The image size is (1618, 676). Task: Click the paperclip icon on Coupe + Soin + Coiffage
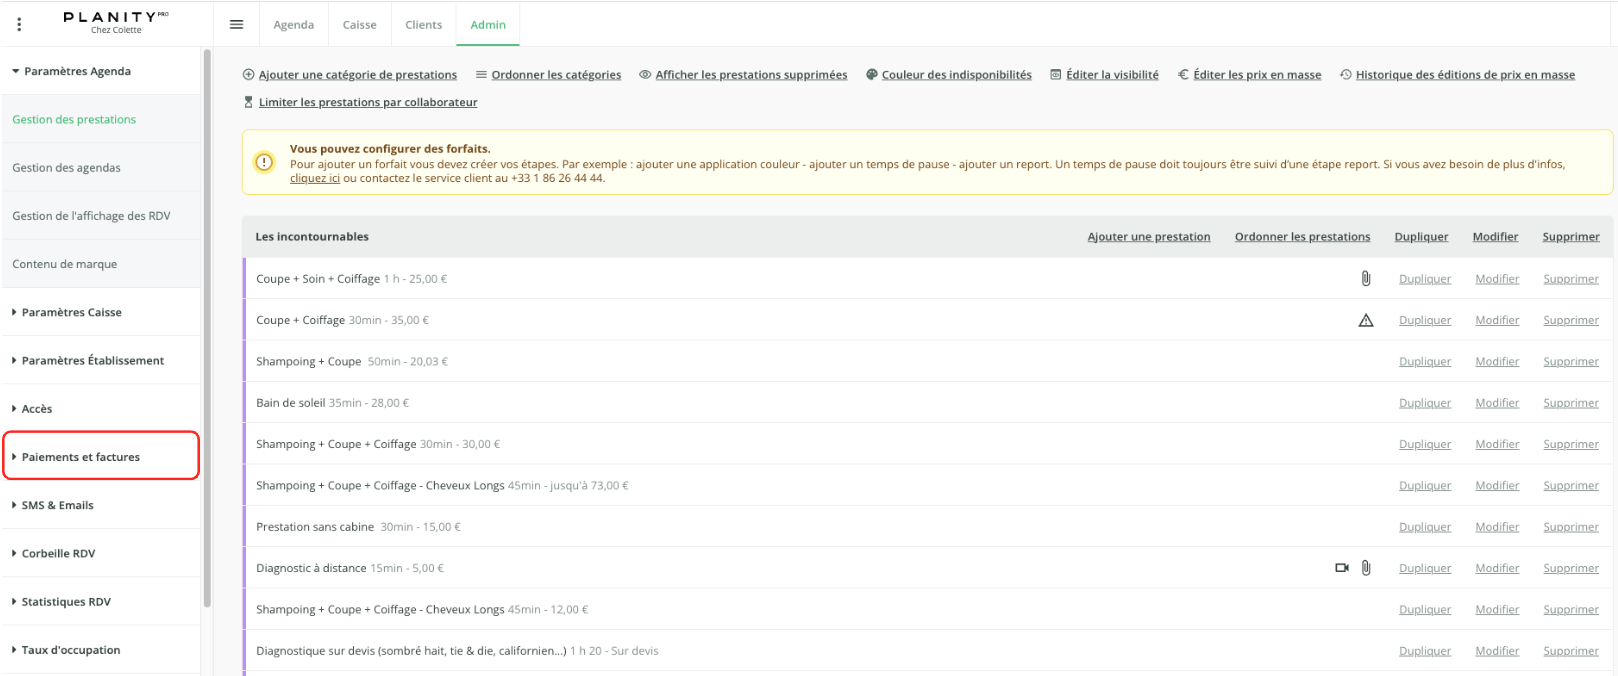(x=1366, y=279)
